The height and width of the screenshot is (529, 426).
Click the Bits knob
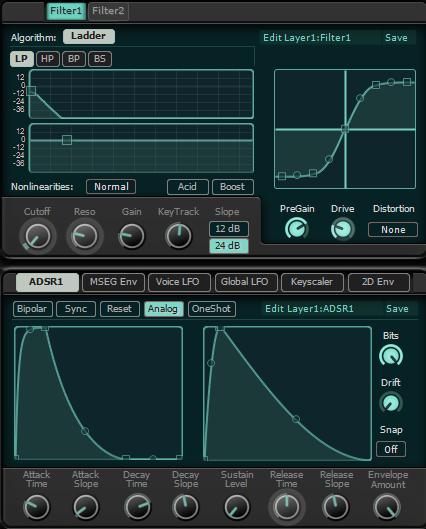[391, 356]
